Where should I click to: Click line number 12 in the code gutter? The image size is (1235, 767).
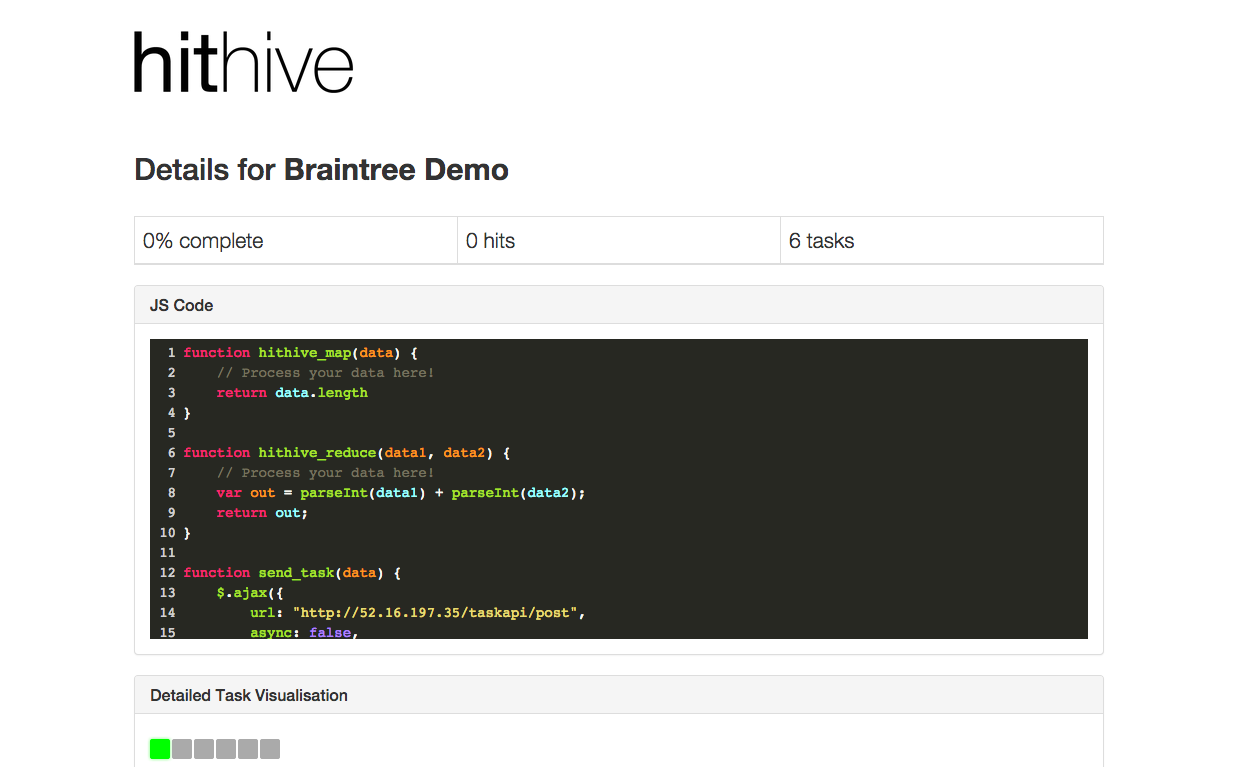pyautogui.click(x=167, y=573)
